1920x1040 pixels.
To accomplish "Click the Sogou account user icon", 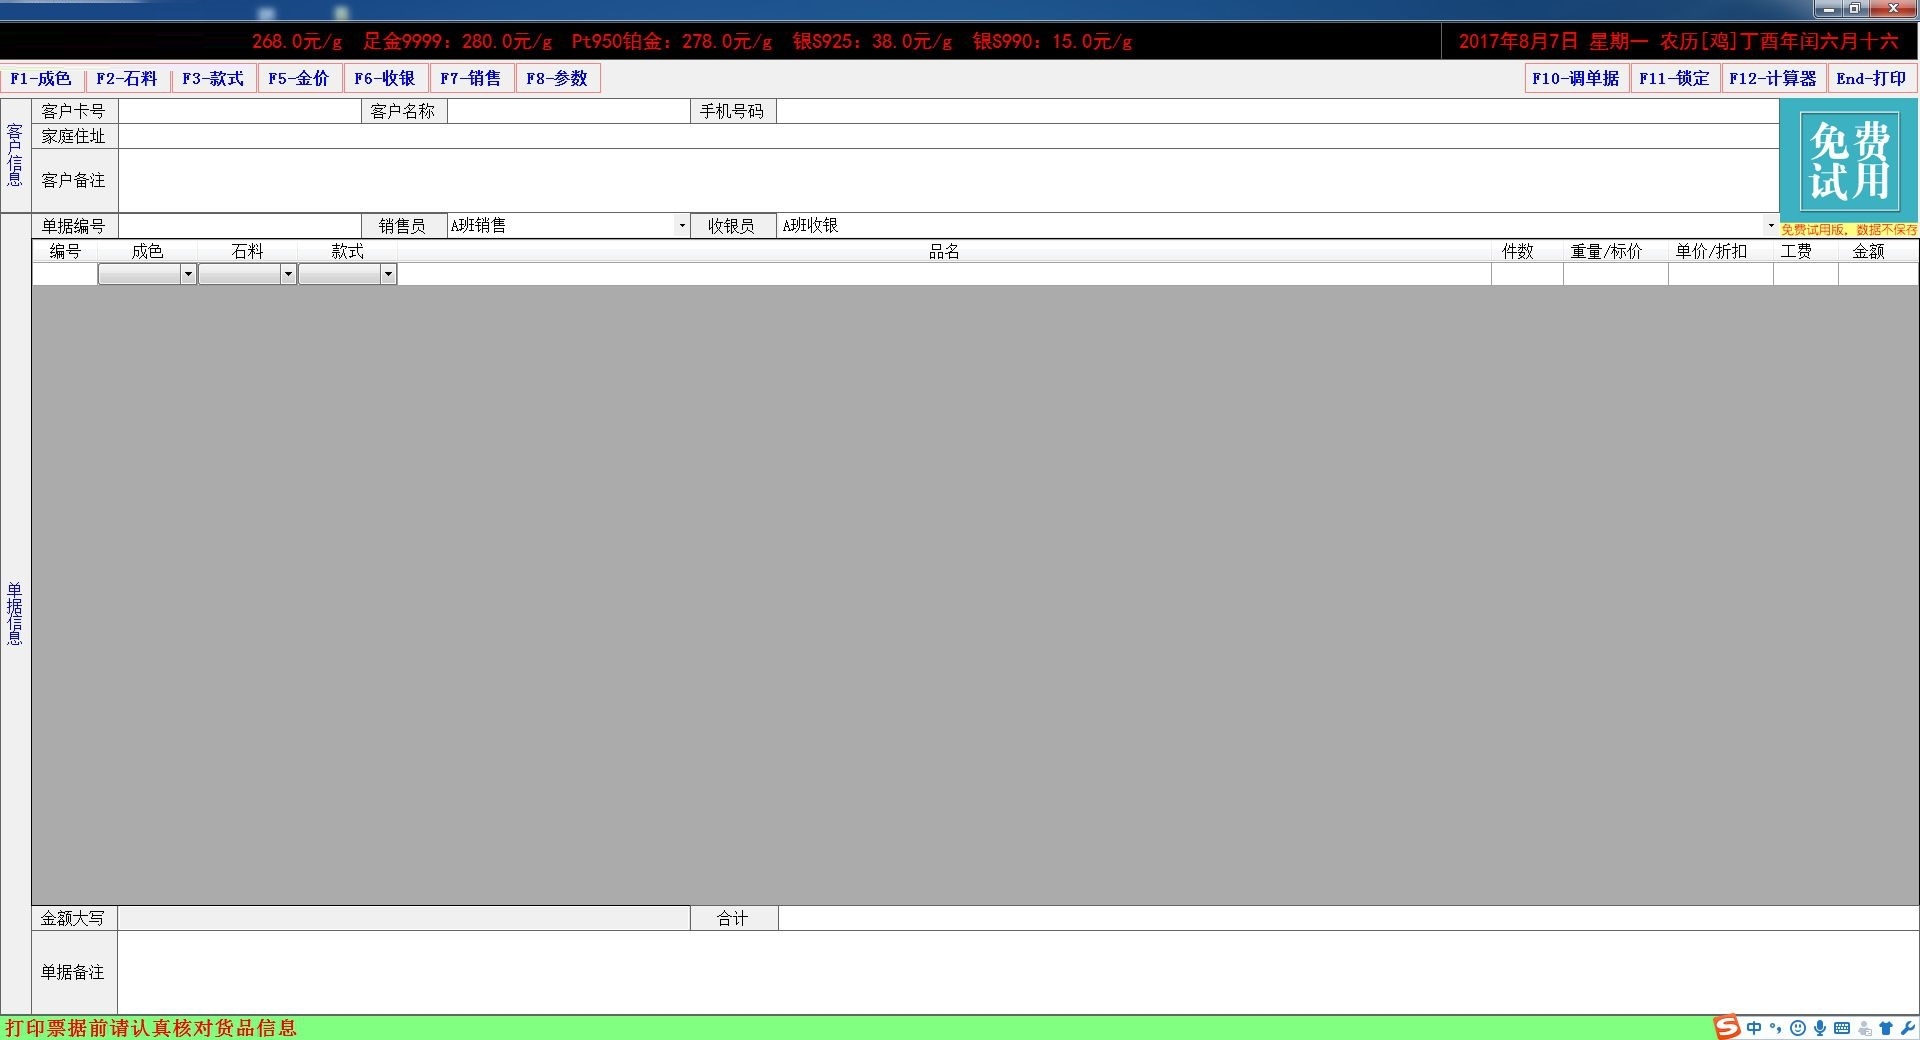I will point(1865,1028).
